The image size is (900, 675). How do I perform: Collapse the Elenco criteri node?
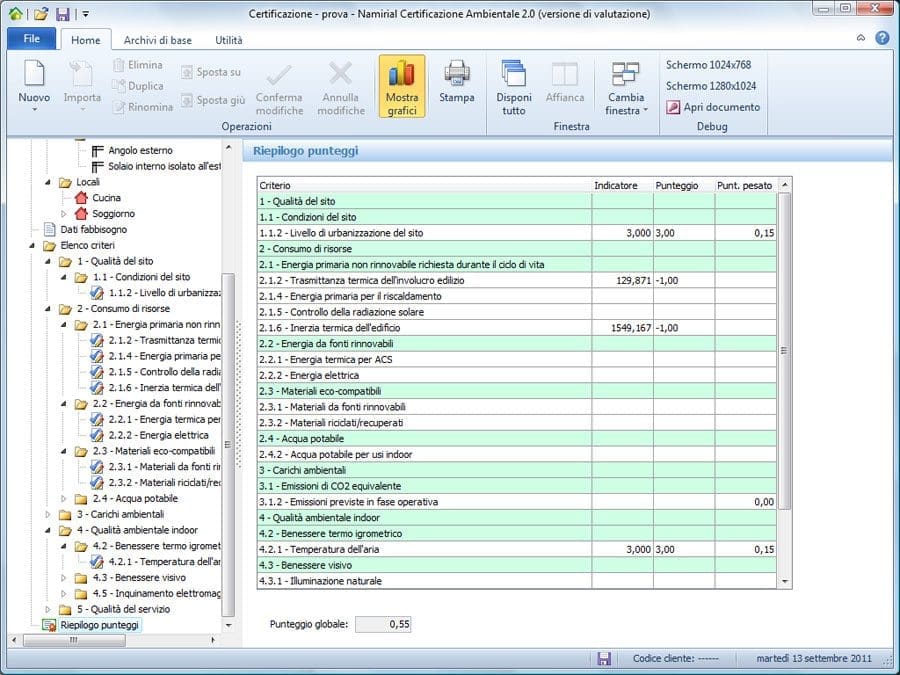coord(32,245)
